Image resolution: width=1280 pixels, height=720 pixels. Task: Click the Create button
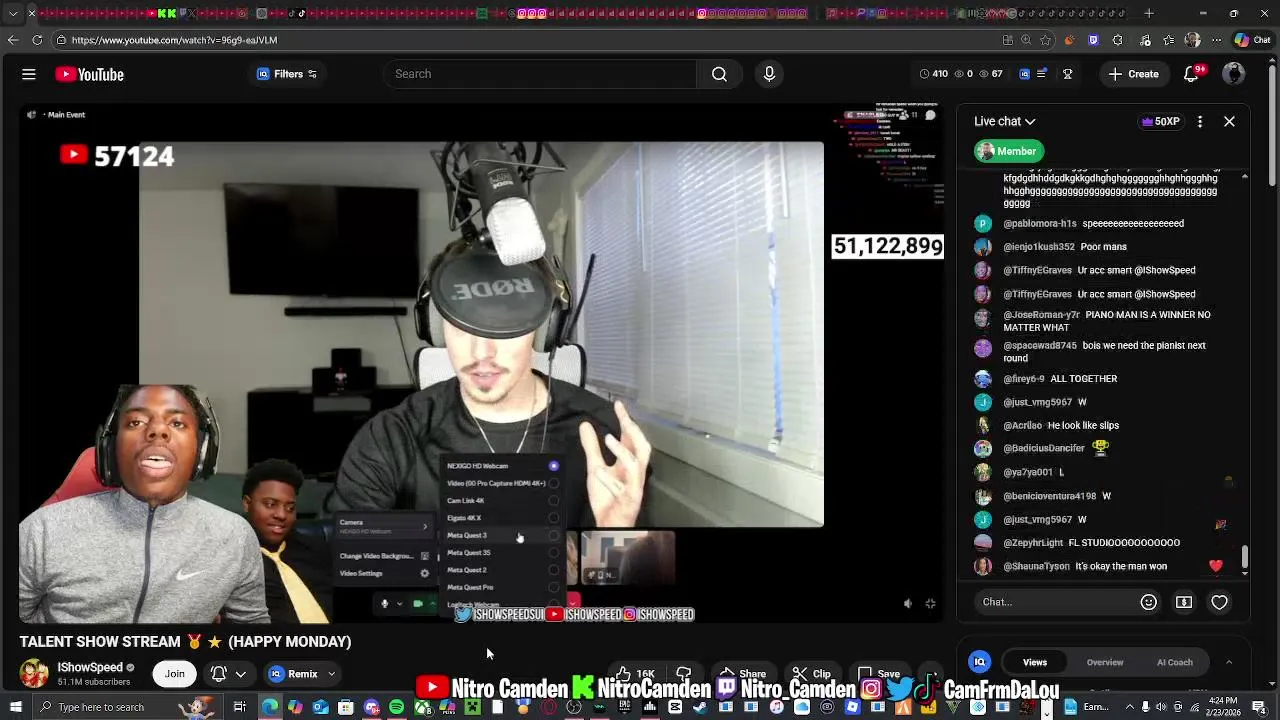(1134, 74)
